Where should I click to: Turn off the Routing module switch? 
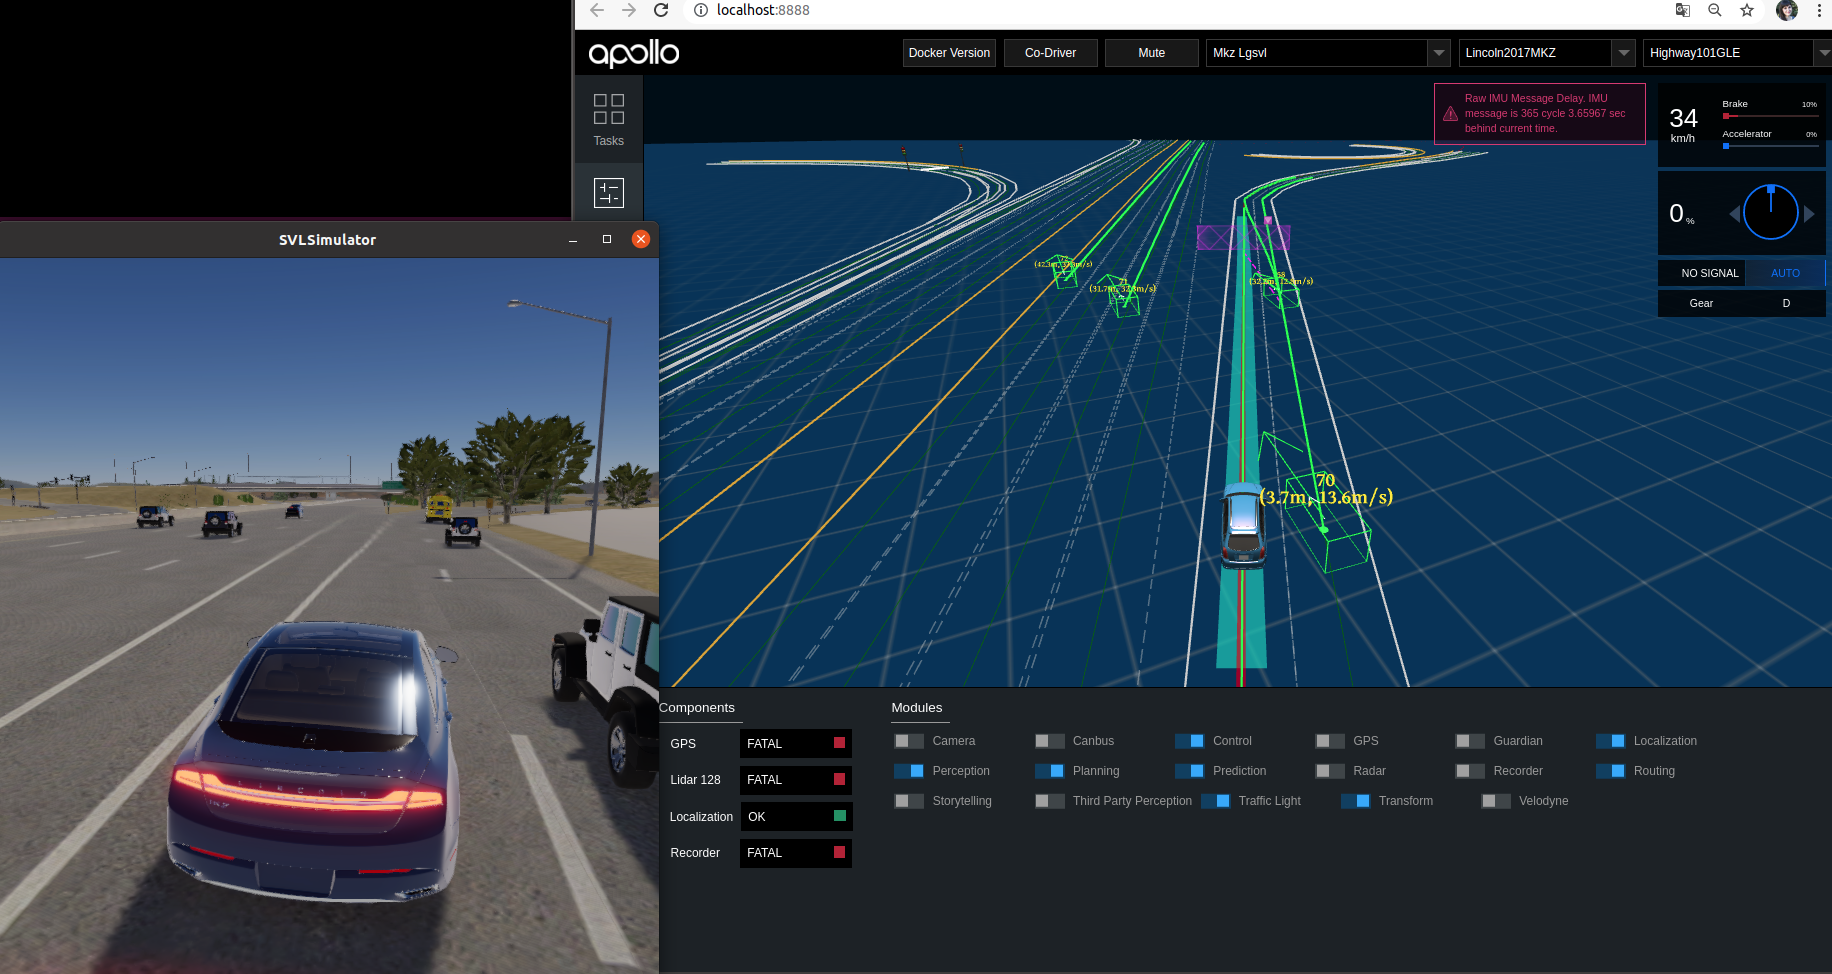coord(1610,771)
